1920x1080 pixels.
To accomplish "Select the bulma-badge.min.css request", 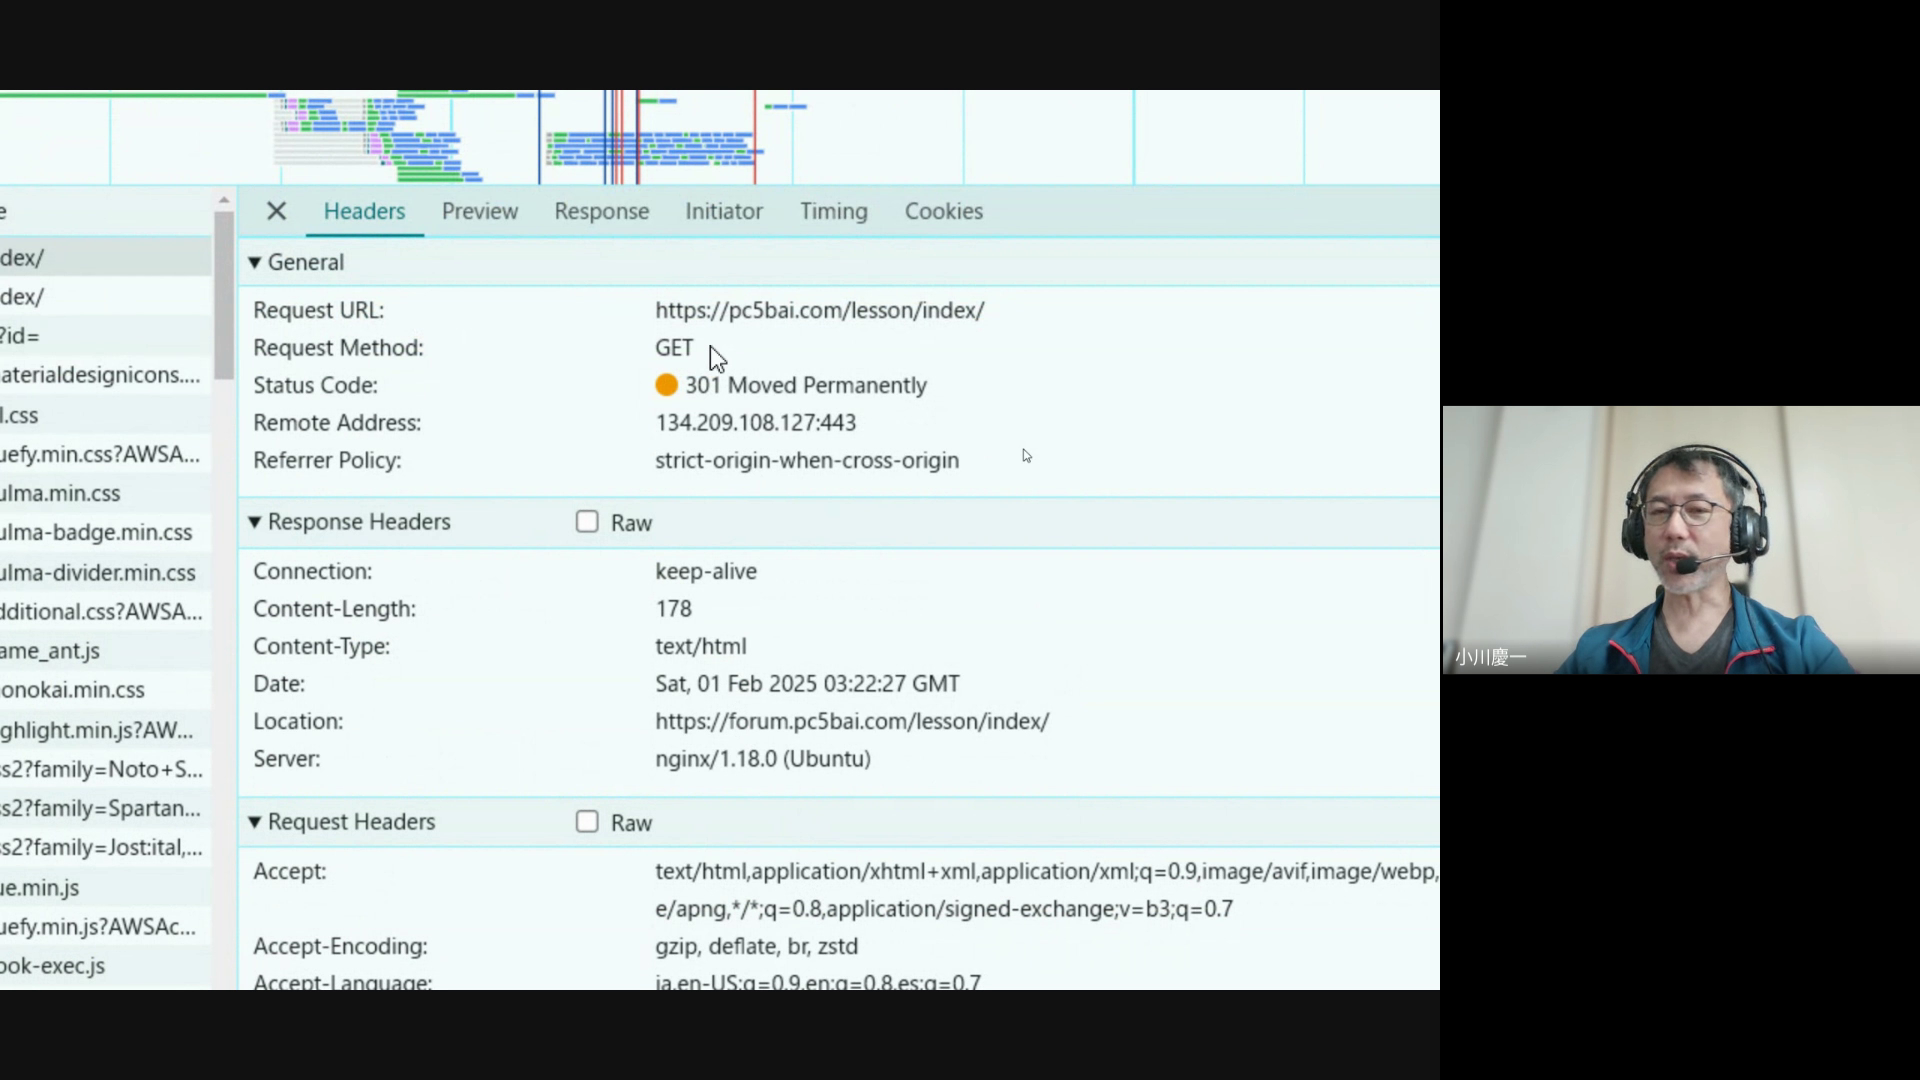I will (x=96, y=532).
